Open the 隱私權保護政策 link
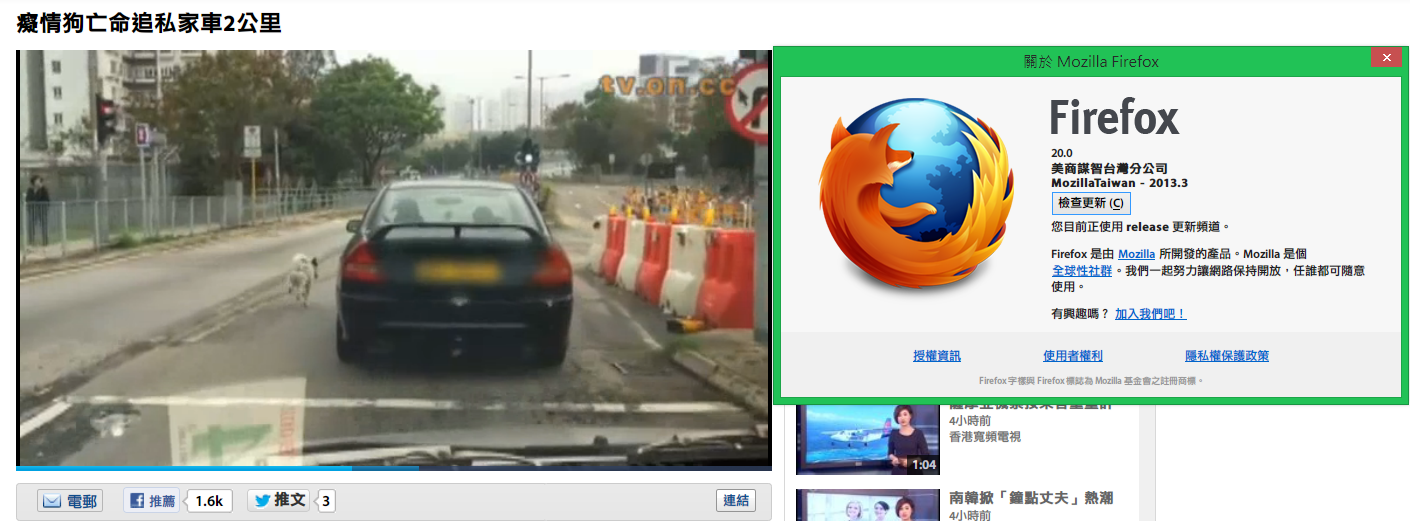Image resolution: width=1410 pixels, height=521 pixels. (x=1226, y=356)
